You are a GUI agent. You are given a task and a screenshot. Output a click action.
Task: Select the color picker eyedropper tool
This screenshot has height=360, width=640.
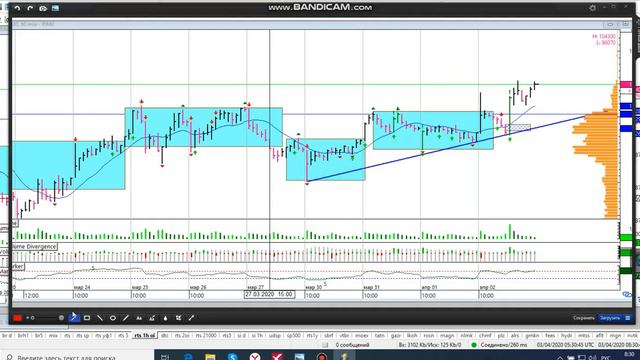coord(191,318)
